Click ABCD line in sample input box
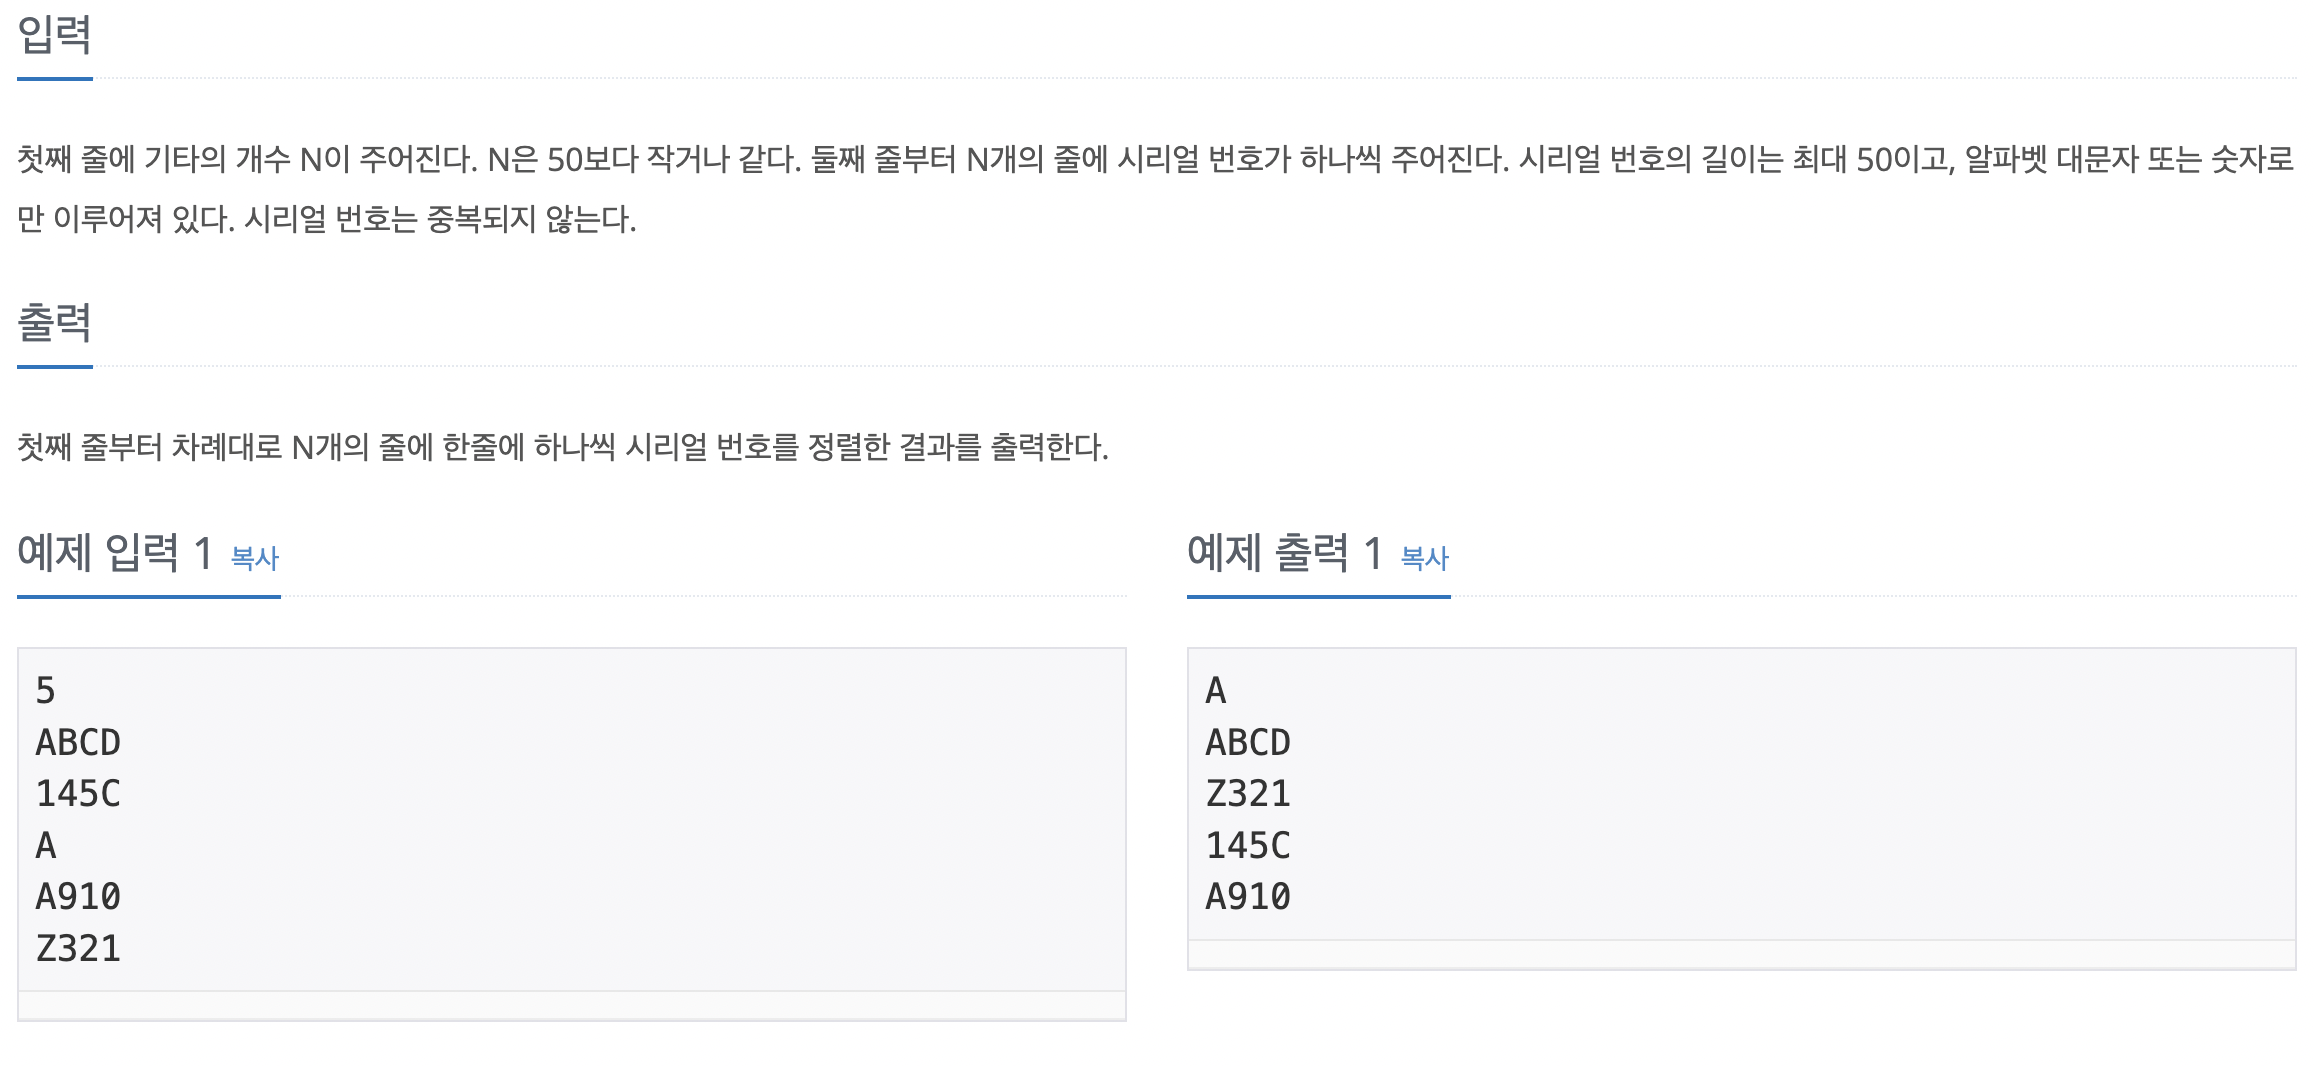This screenshot has width=2314, height=1066. click(78, 742)
